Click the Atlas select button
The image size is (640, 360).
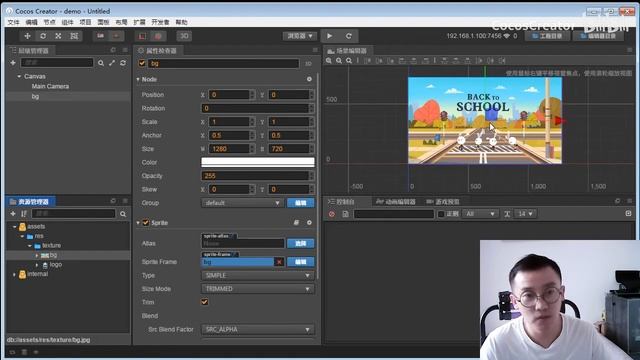300,244
